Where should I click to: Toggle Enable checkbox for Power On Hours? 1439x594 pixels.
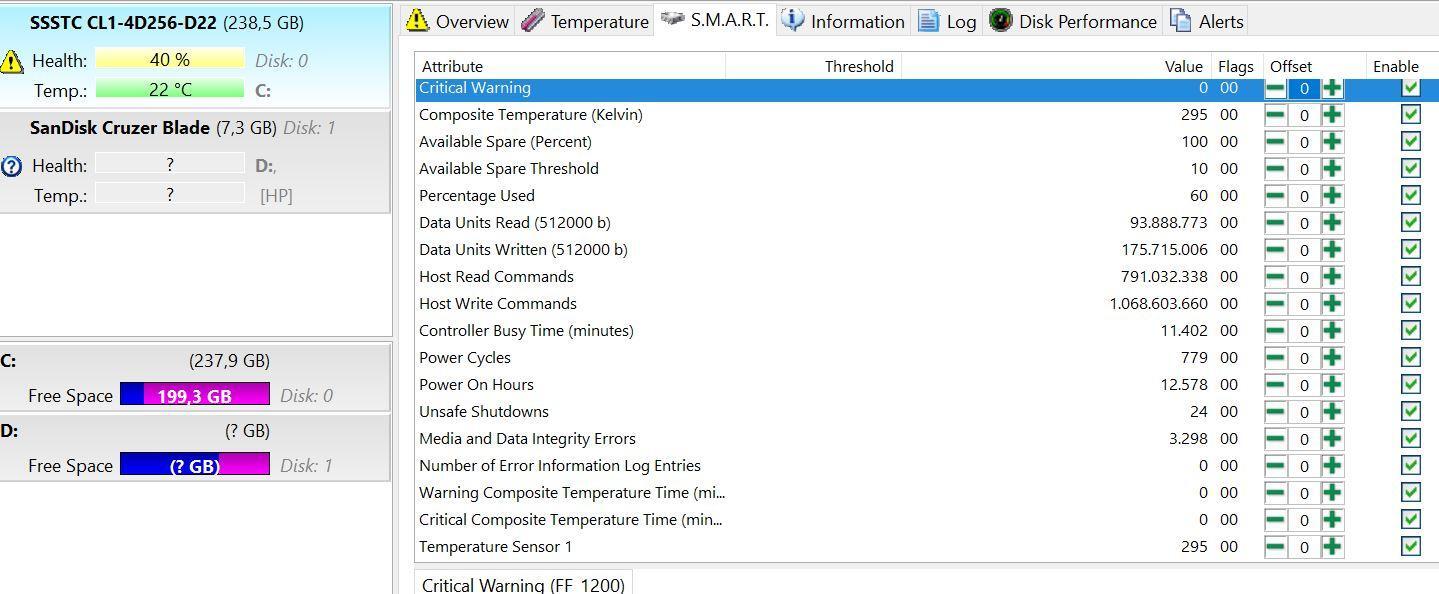click(1411, 385)
